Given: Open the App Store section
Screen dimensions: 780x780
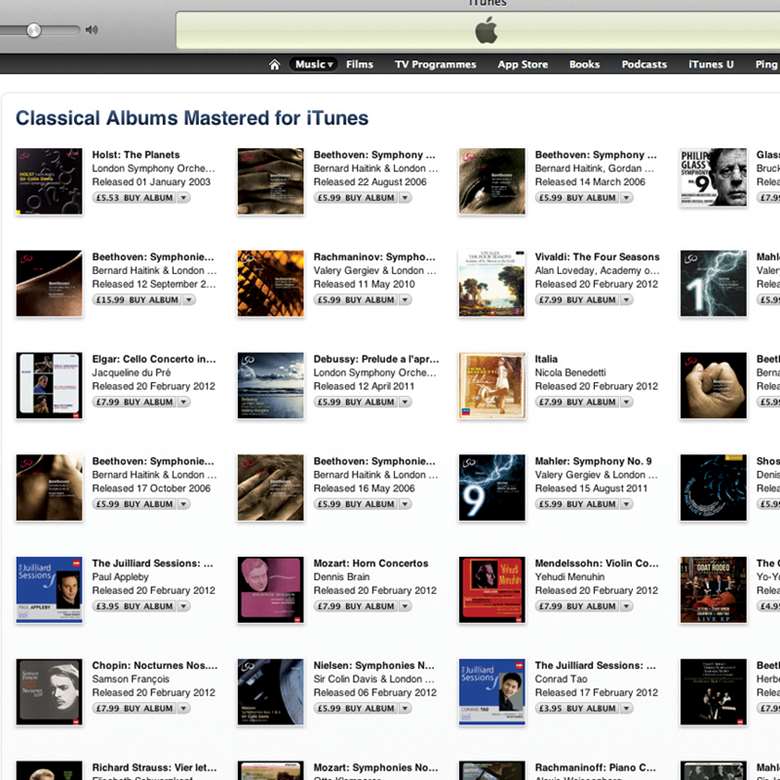Looking at the screenshot, I should coord(522,65).
